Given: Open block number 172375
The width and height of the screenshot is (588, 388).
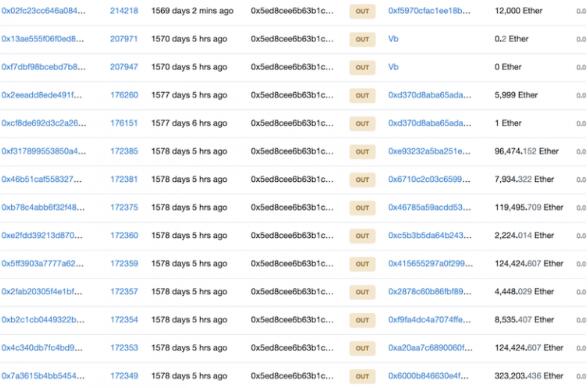Looking at the screenshot, I should 124,208.
